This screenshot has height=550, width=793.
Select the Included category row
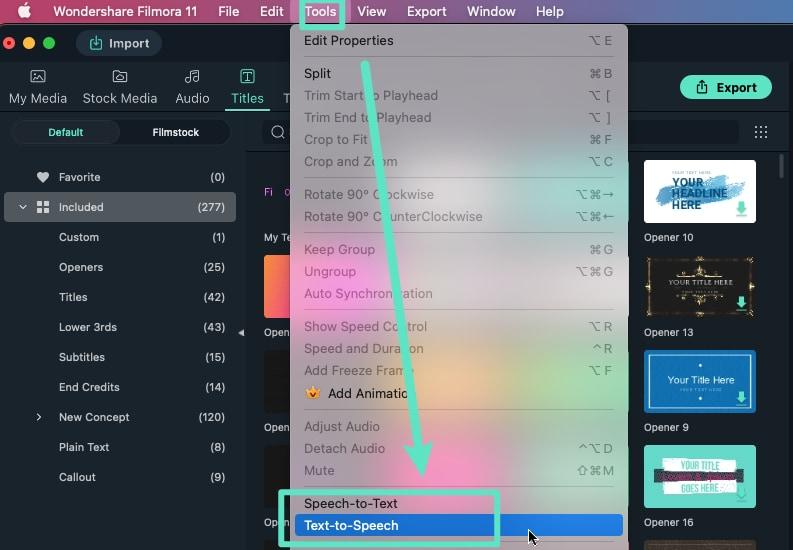click(120, 207)
